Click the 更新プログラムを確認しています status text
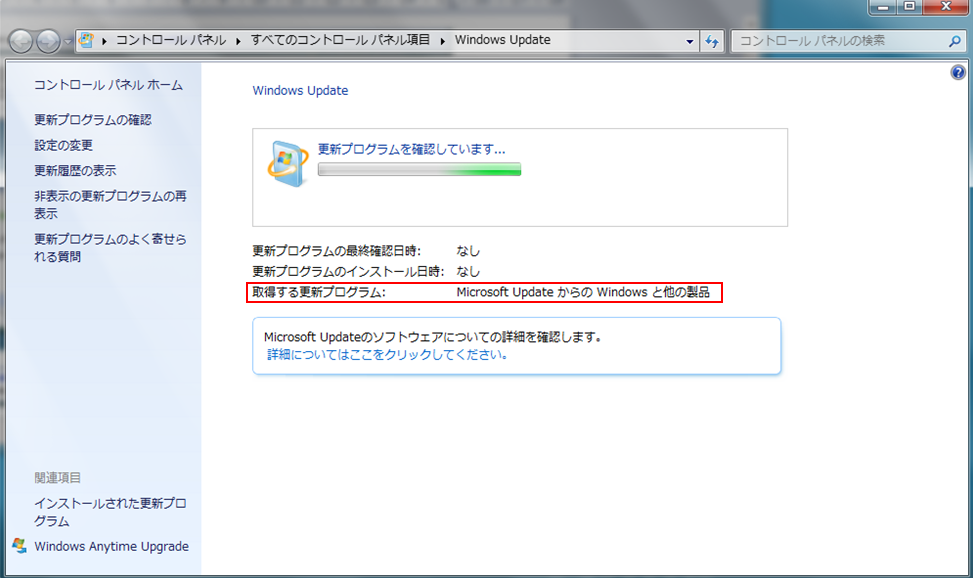Image resolution: width=973 pixels, height=578 pixels. coord(411,150)
